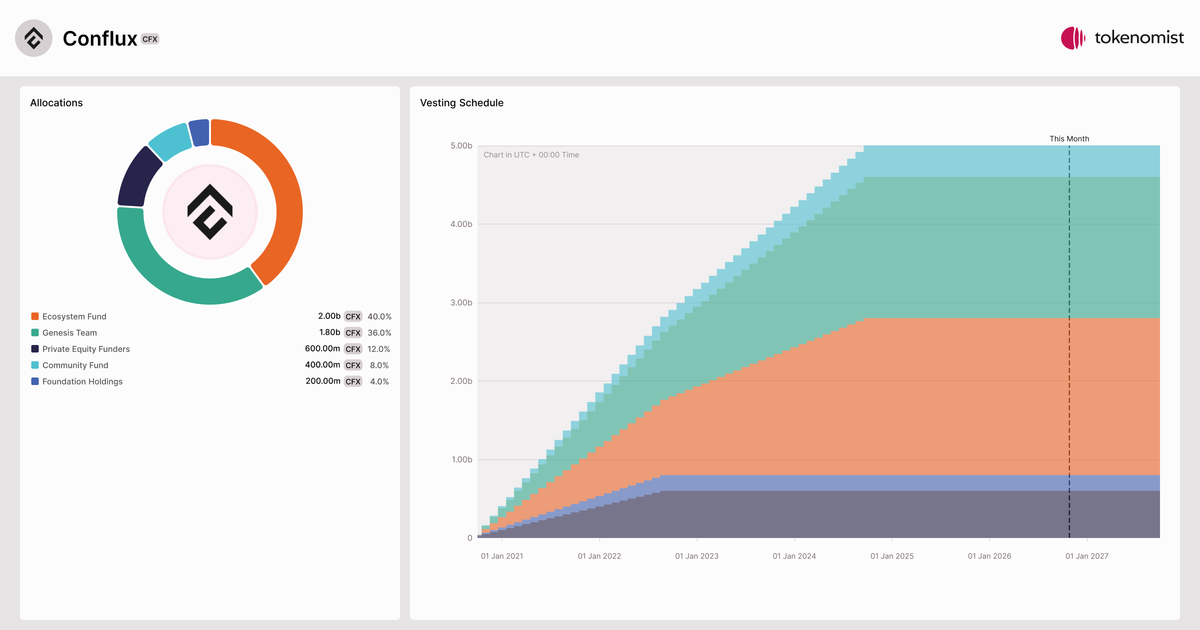Viewport: 1200px width, 630px height.
Task: Click the 4.0% percentage value
Action: point(381,382)
